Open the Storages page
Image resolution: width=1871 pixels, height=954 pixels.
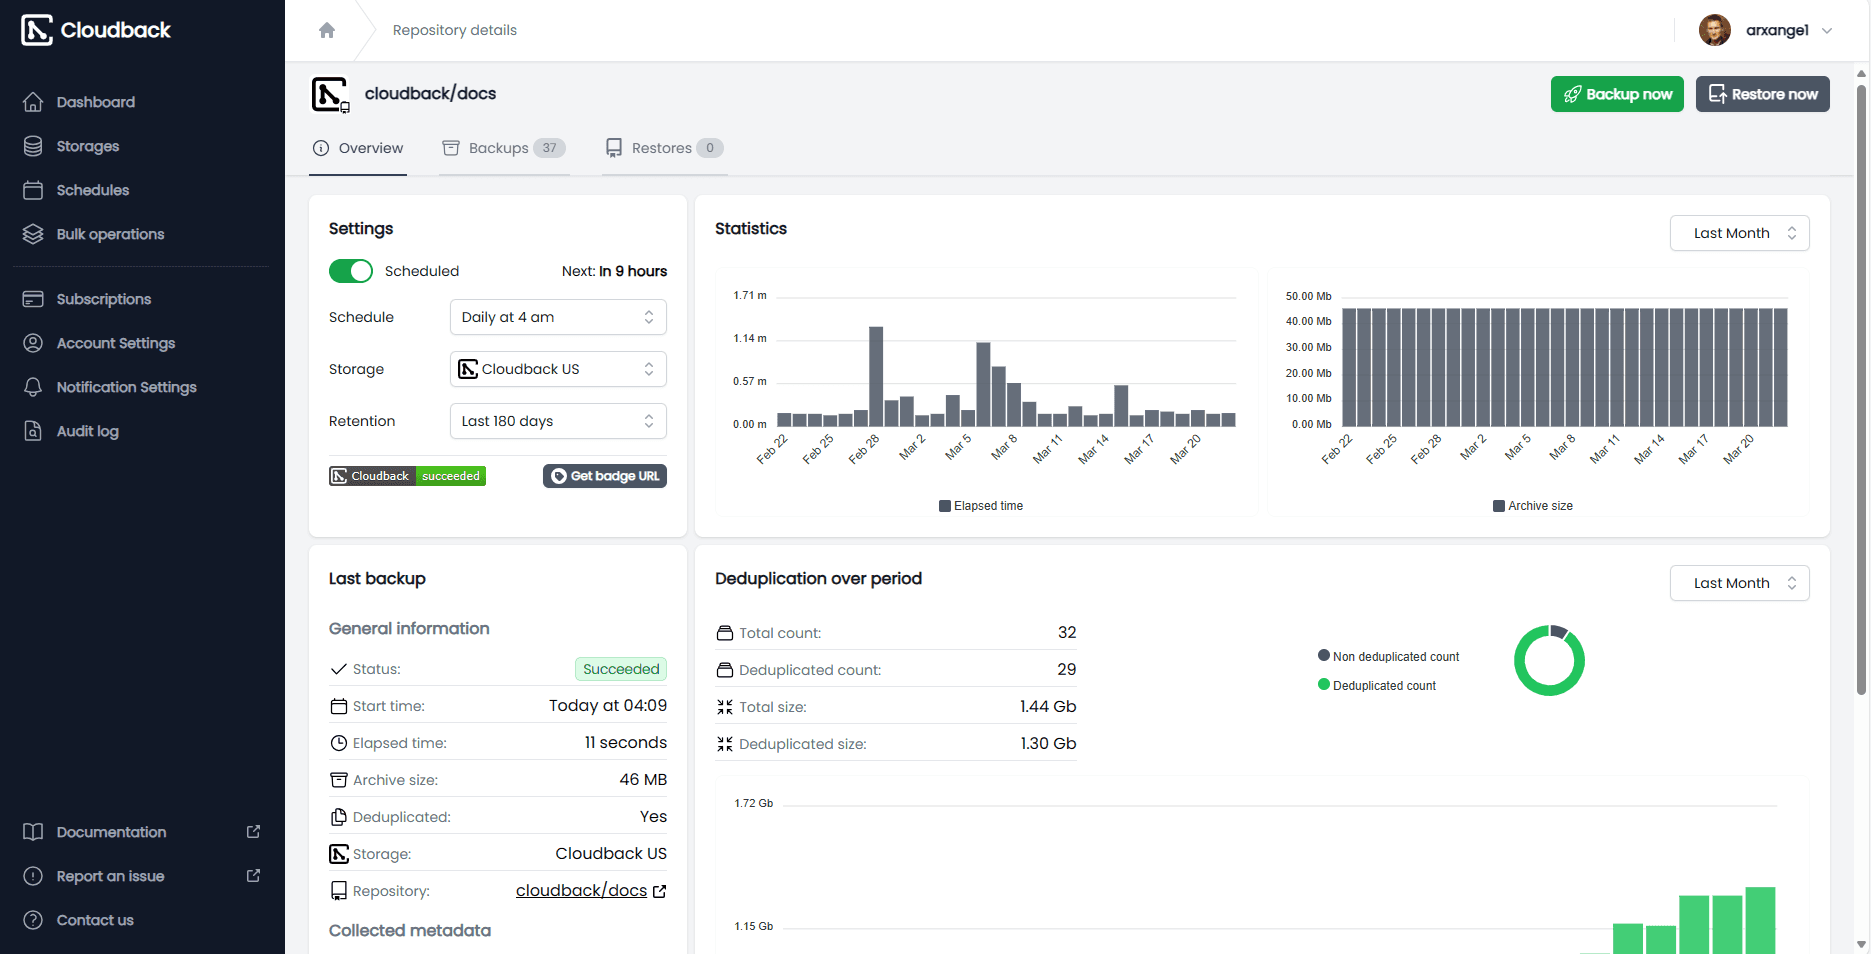click(x=87, y=146)
